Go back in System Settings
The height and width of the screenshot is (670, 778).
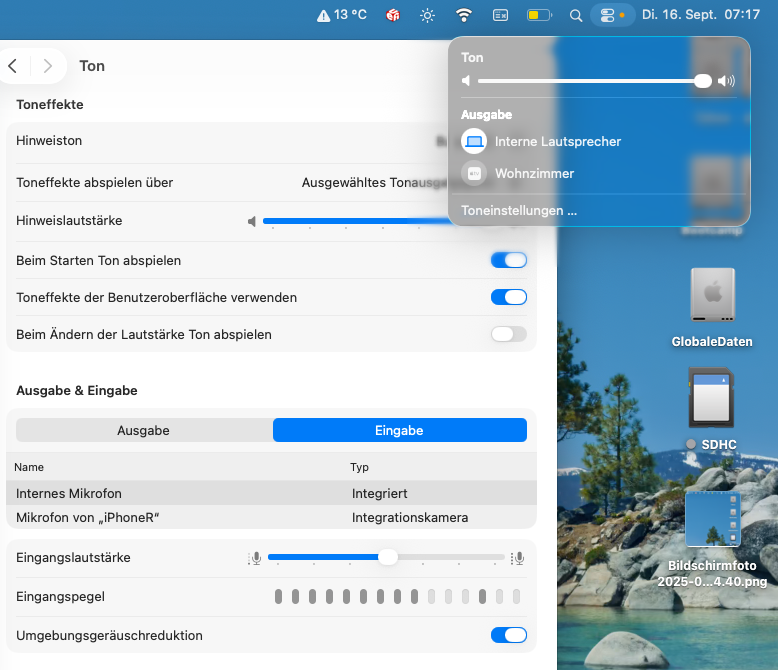point(13,66)
